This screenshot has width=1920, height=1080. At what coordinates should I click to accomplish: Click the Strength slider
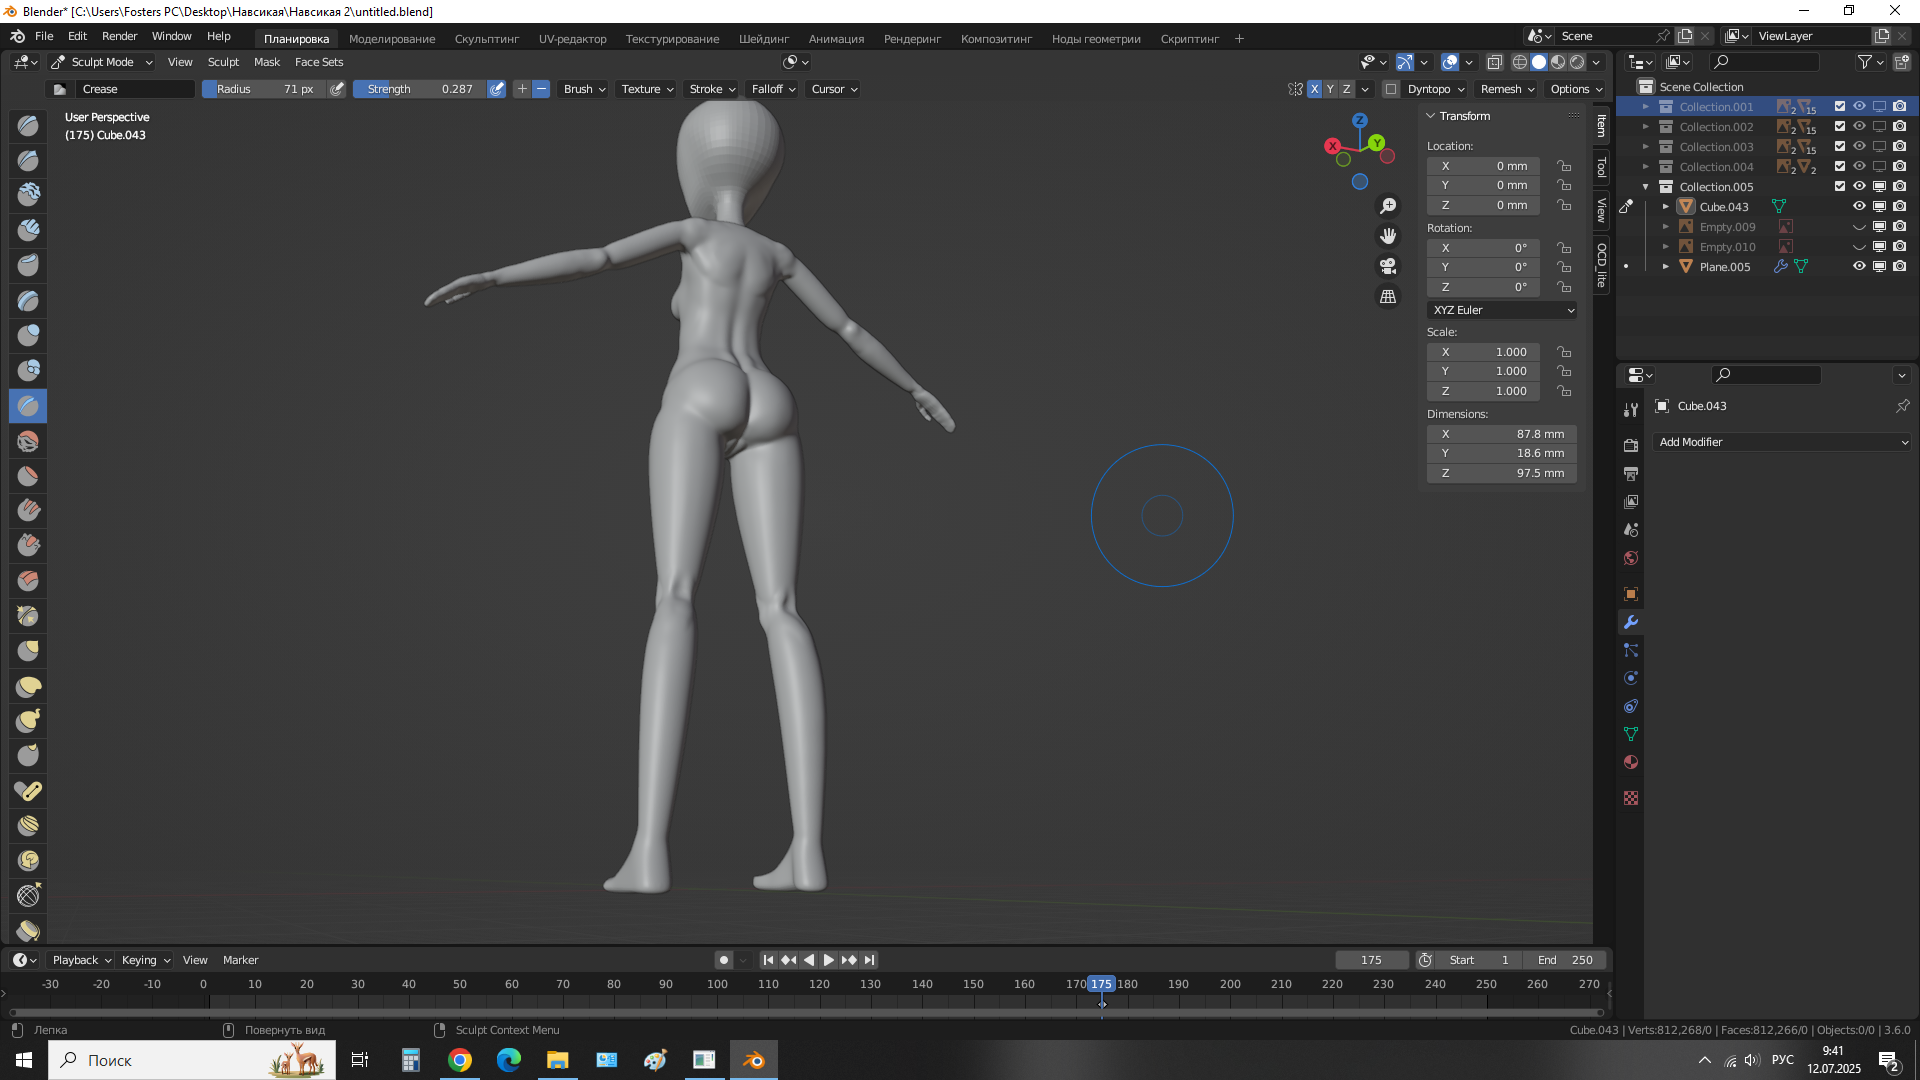[420, 89]
